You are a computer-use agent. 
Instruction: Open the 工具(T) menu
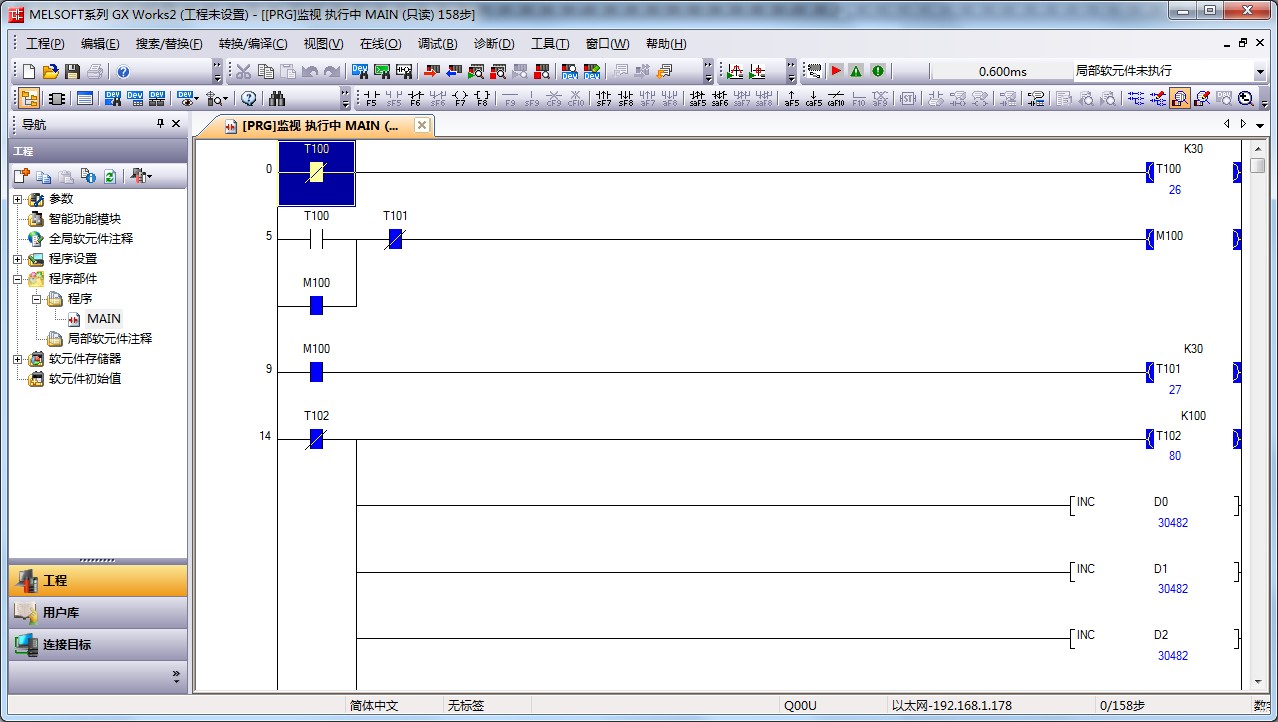point(550,44)
